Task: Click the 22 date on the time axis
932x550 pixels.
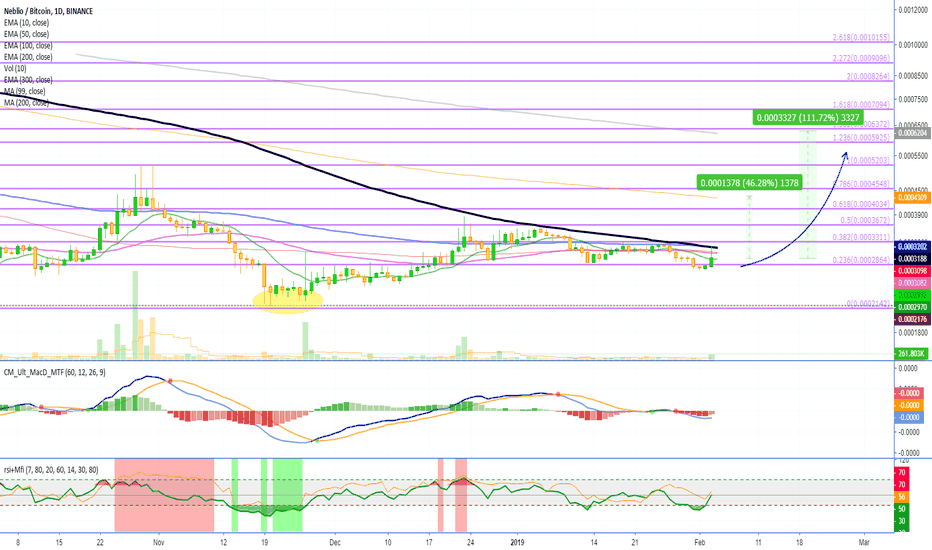Action: pyautogui.click(x=100, y=542)
